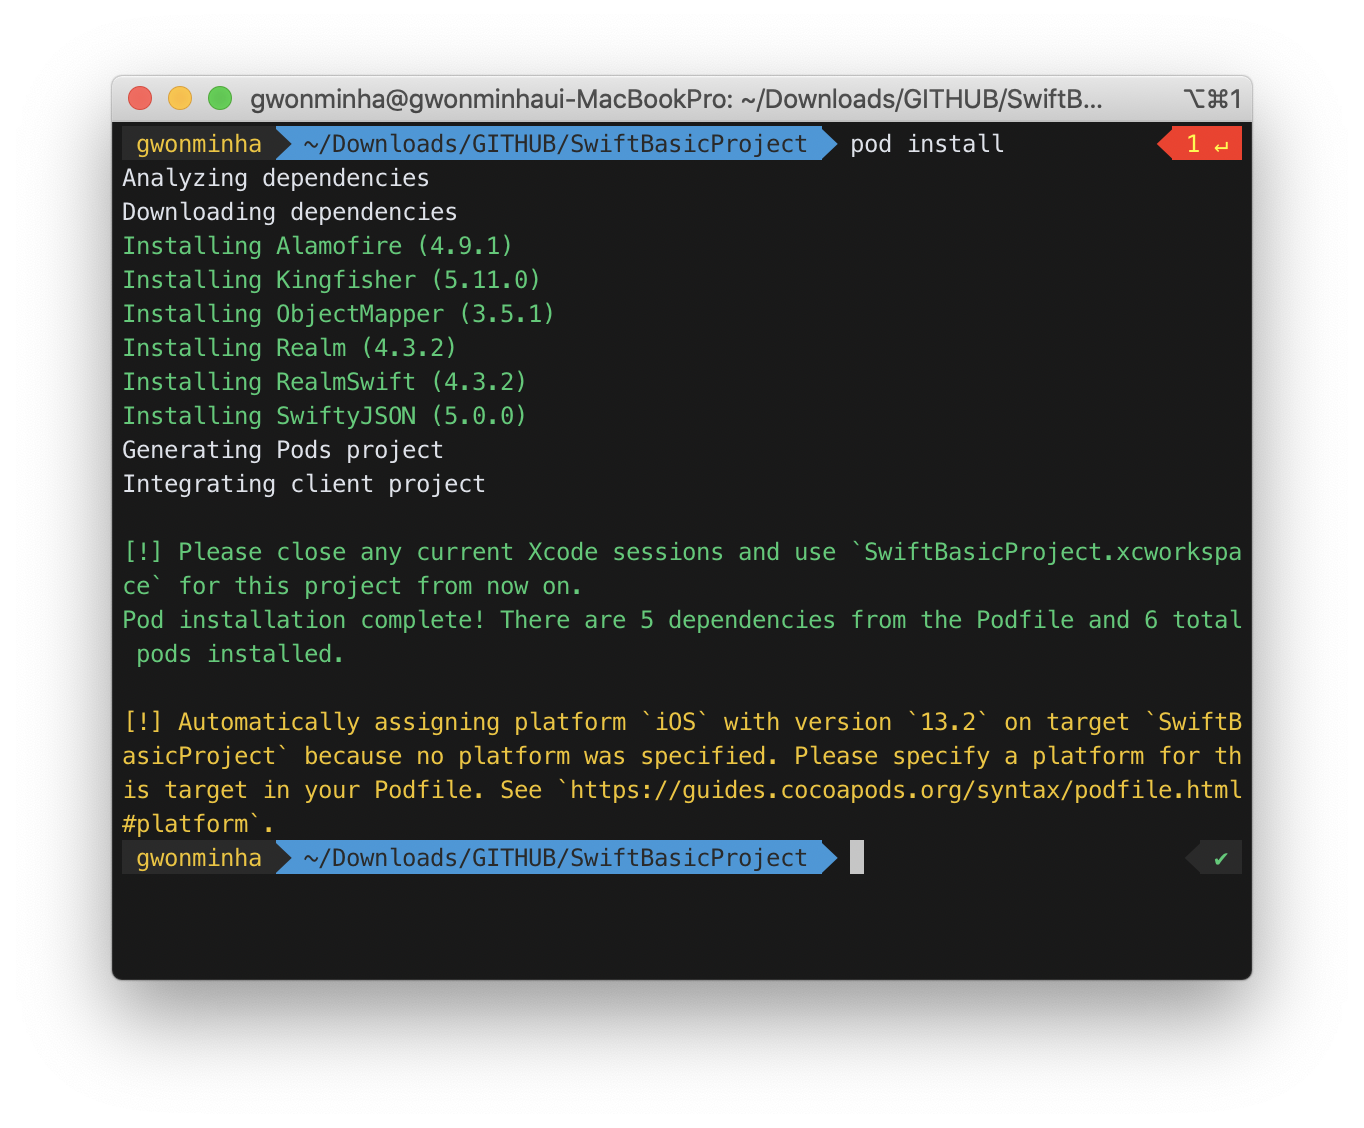Click the 'Downloading dependencies' line
Screen dimensions: 1364x1128
[x=290, y=212]
